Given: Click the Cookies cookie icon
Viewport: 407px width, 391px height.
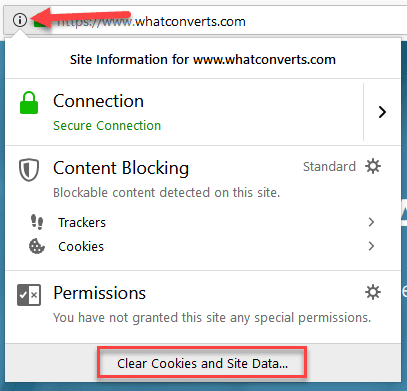Looking at the screenshot, I should tap(37, 246).
